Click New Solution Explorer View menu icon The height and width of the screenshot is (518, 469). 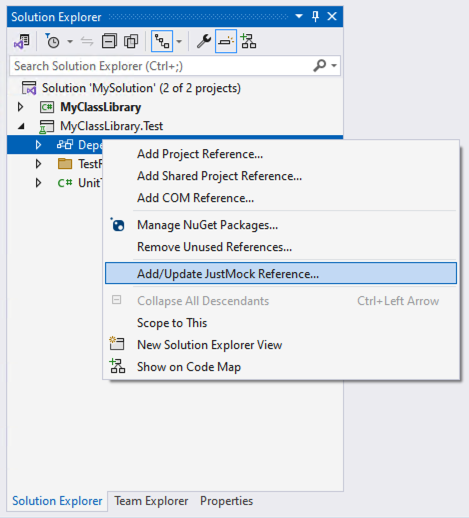(x=117, y=344)
